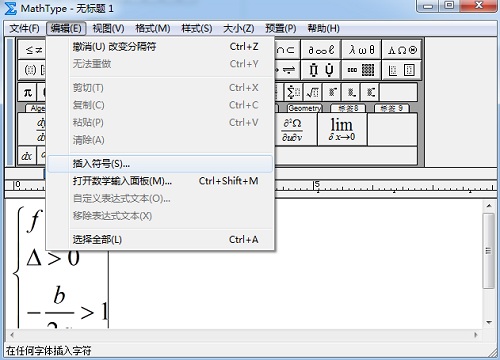Open the 预置(P) menu
Screen dimensions: 500x360
tap(281, 29)
